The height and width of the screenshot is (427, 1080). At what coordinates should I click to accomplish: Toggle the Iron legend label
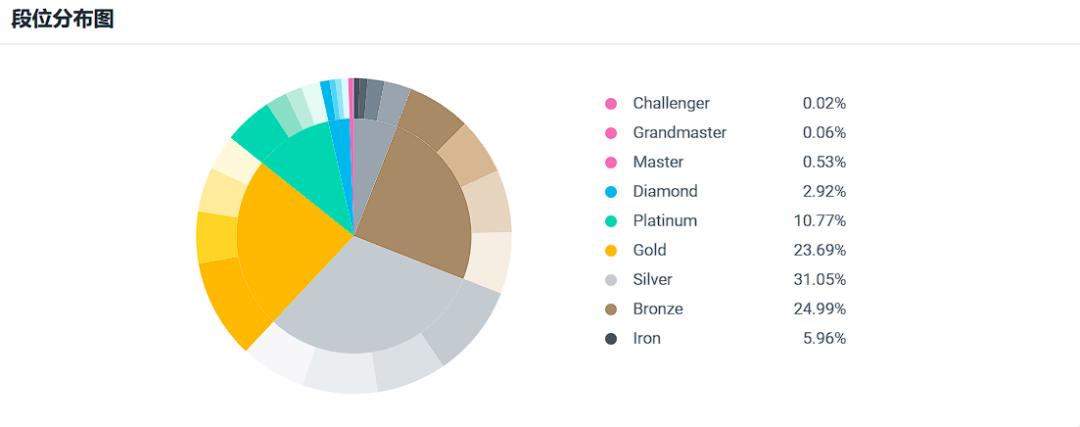point(646,339)
